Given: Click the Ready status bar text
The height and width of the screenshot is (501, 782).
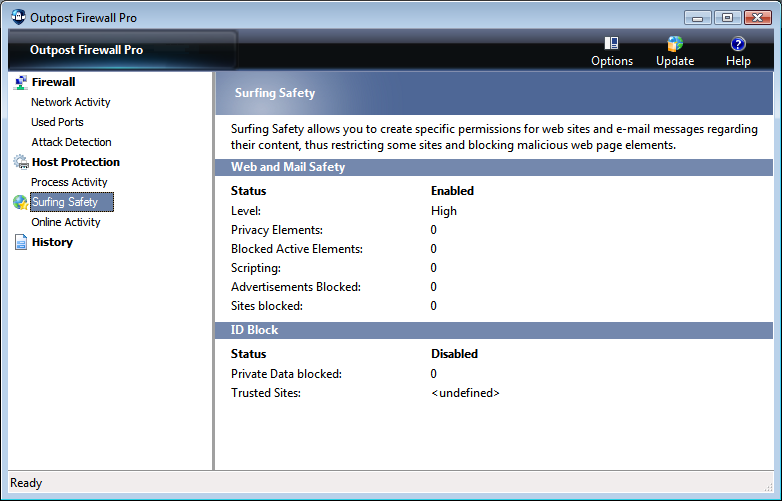Looking at the screenshot, I should tap(26, 483).
